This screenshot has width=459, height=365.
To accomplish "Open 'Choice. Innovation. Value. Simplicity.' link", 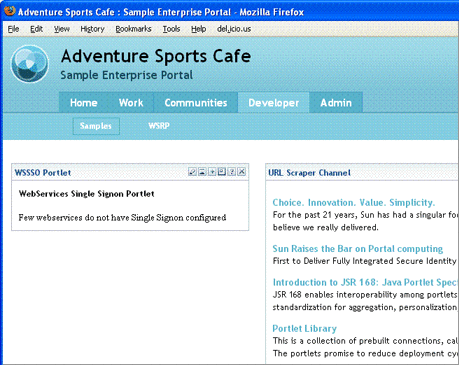I will pos(354,203).
